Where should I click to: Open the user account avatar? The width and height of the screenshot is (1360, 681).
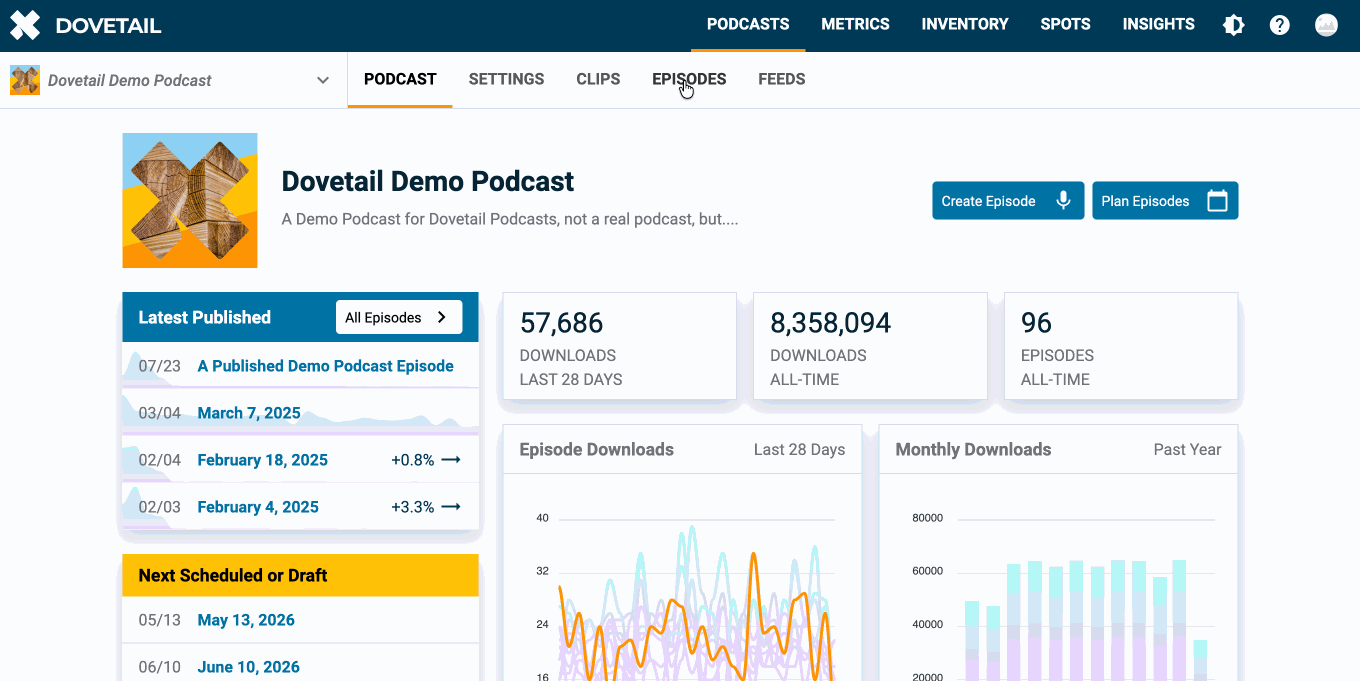pos(1326,25)
